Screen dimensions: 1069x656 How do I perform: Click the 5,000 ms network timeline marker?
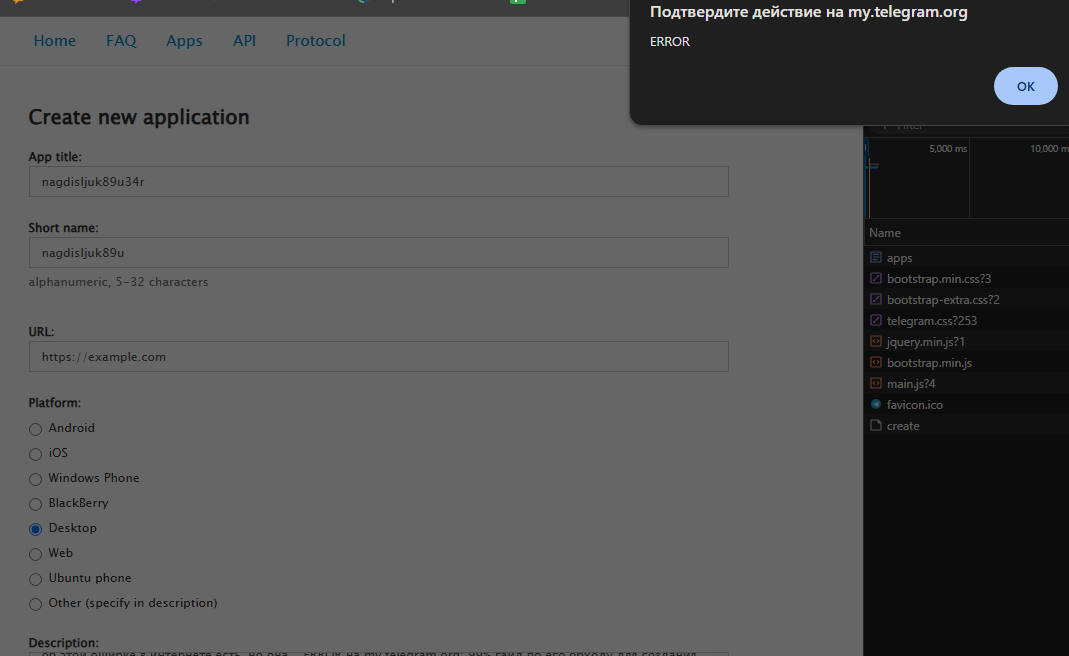click(948, 149)
